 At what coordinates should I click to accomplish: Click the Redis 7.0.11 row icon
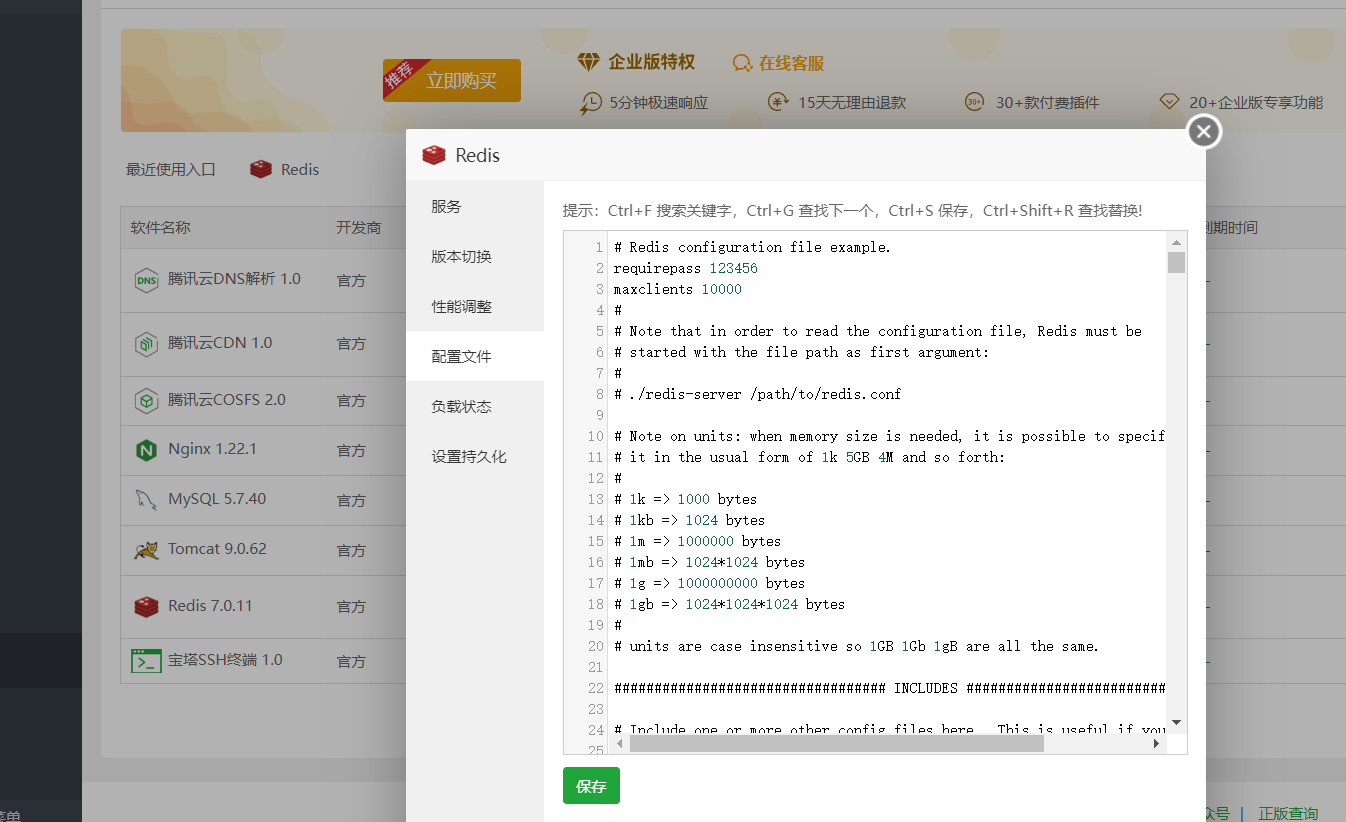tap(146, 606)
